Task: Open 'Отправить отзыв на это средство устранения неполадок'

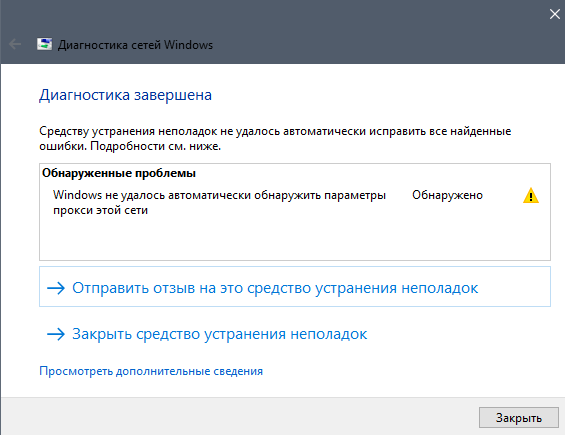Action: (295, 287)
